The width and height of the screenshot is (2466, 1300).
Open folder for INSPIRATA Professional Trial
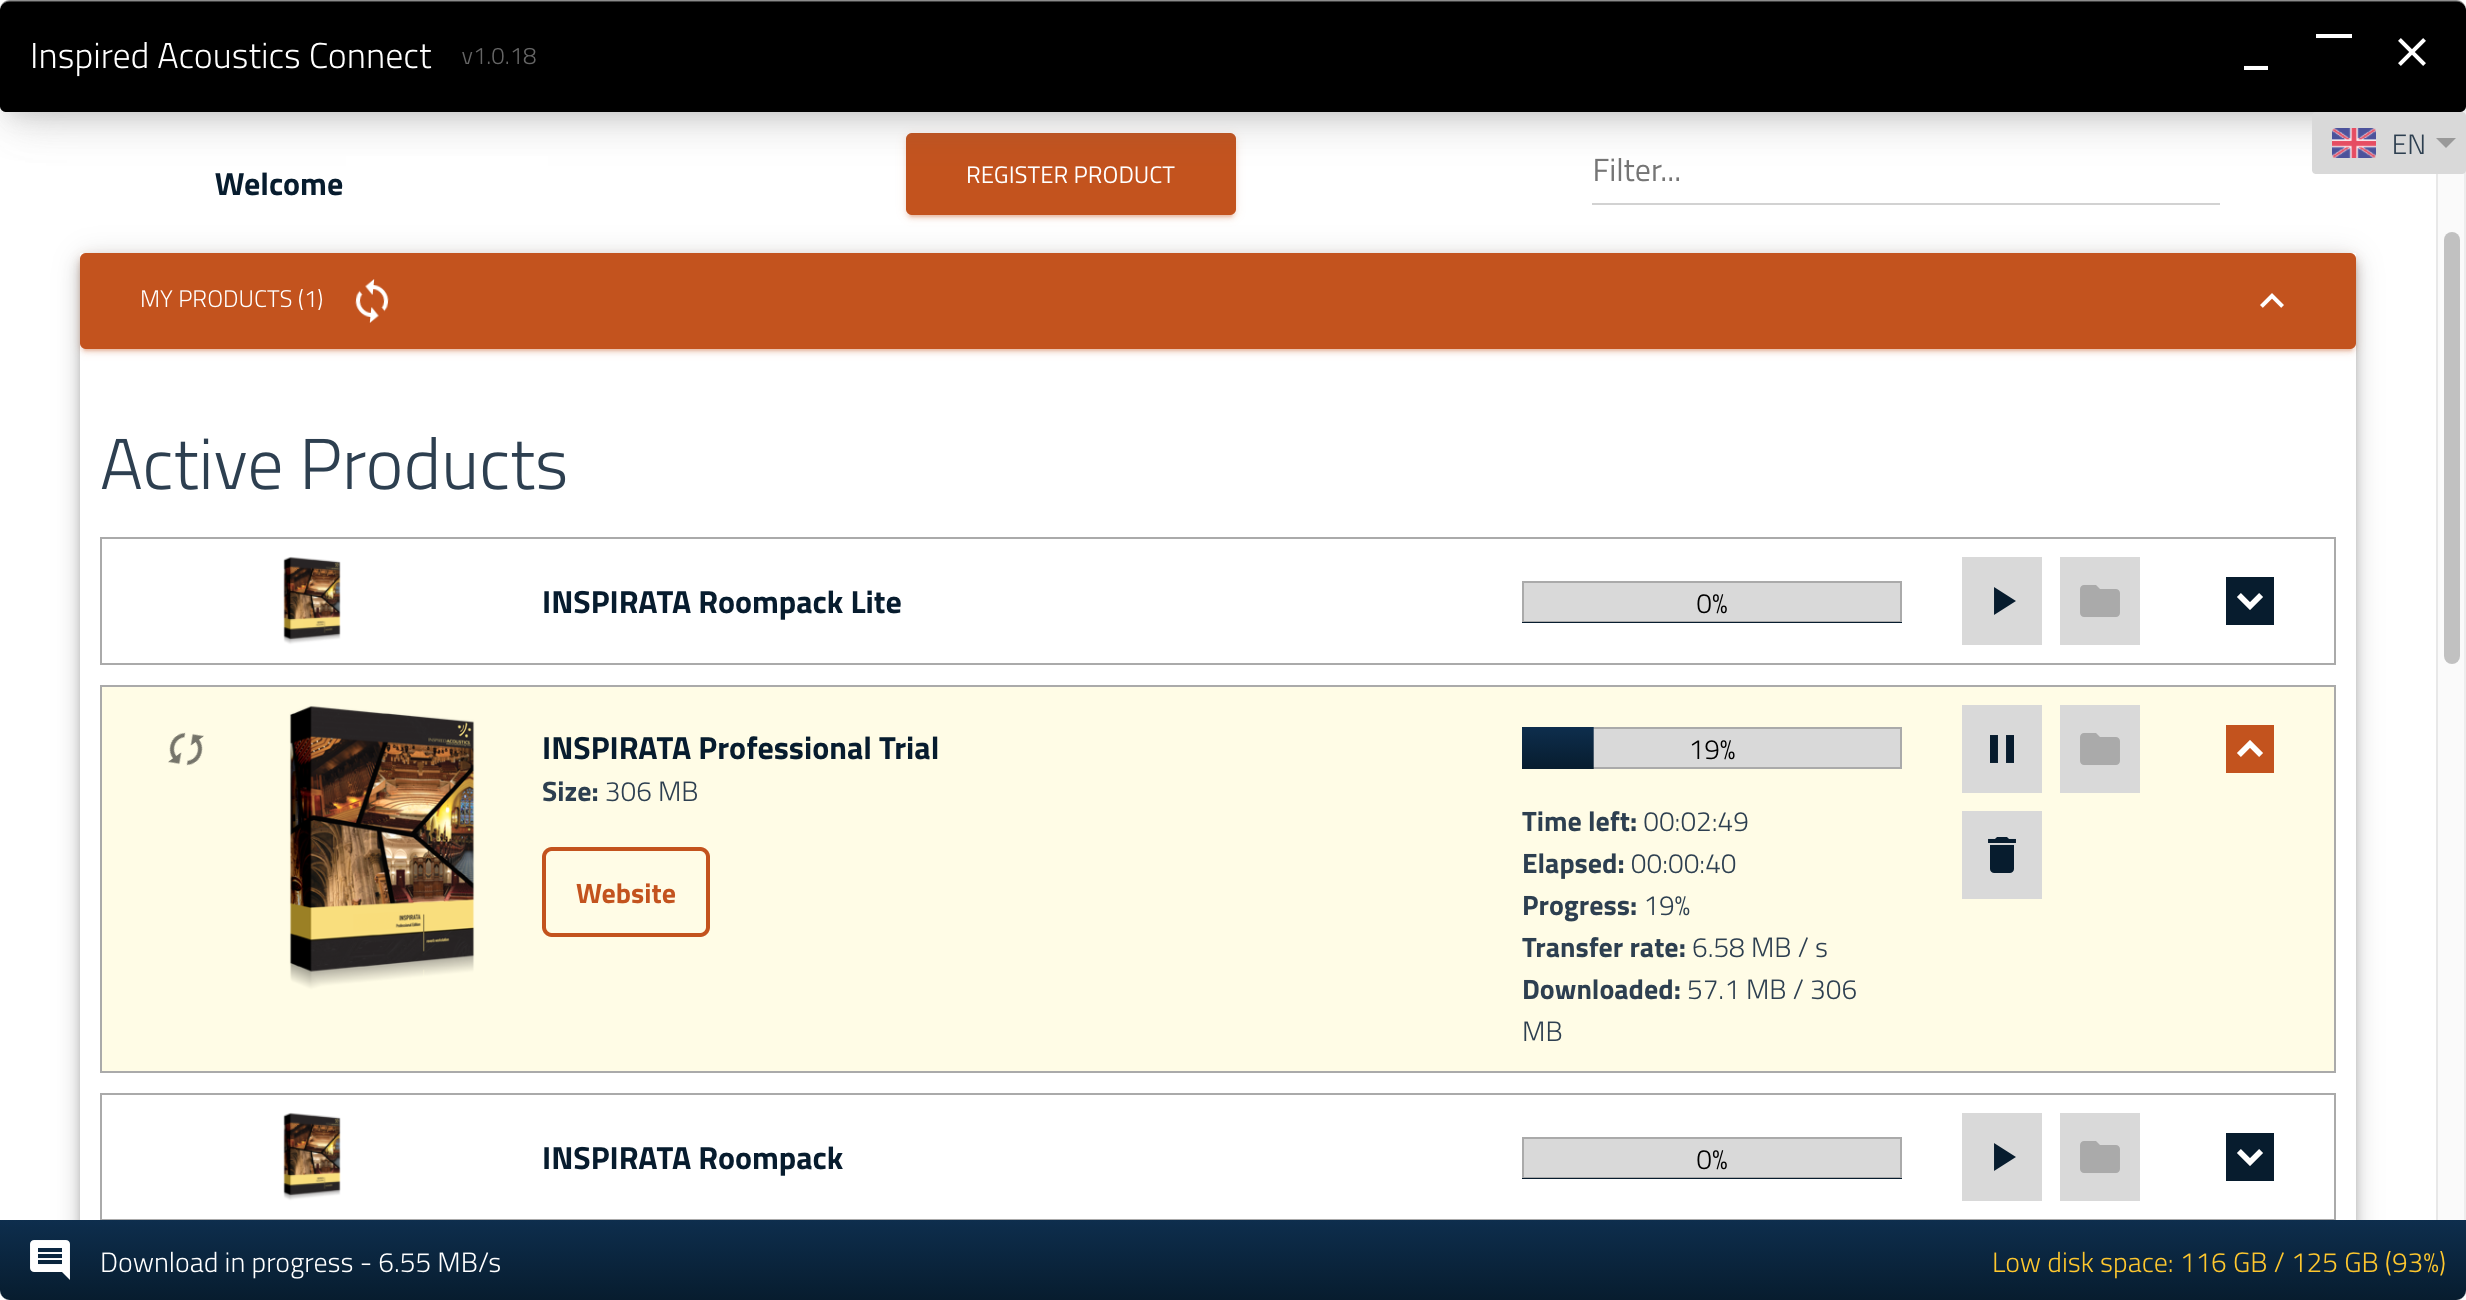(2100, 749)
